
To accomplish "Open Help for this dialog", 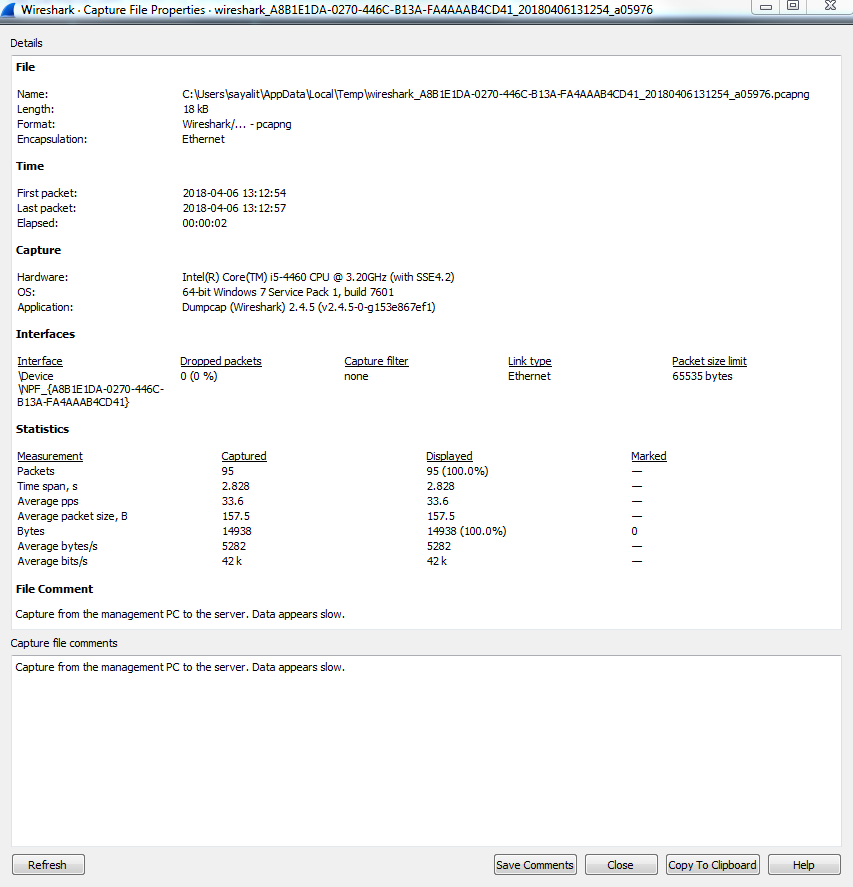I will tap(803, 864).
